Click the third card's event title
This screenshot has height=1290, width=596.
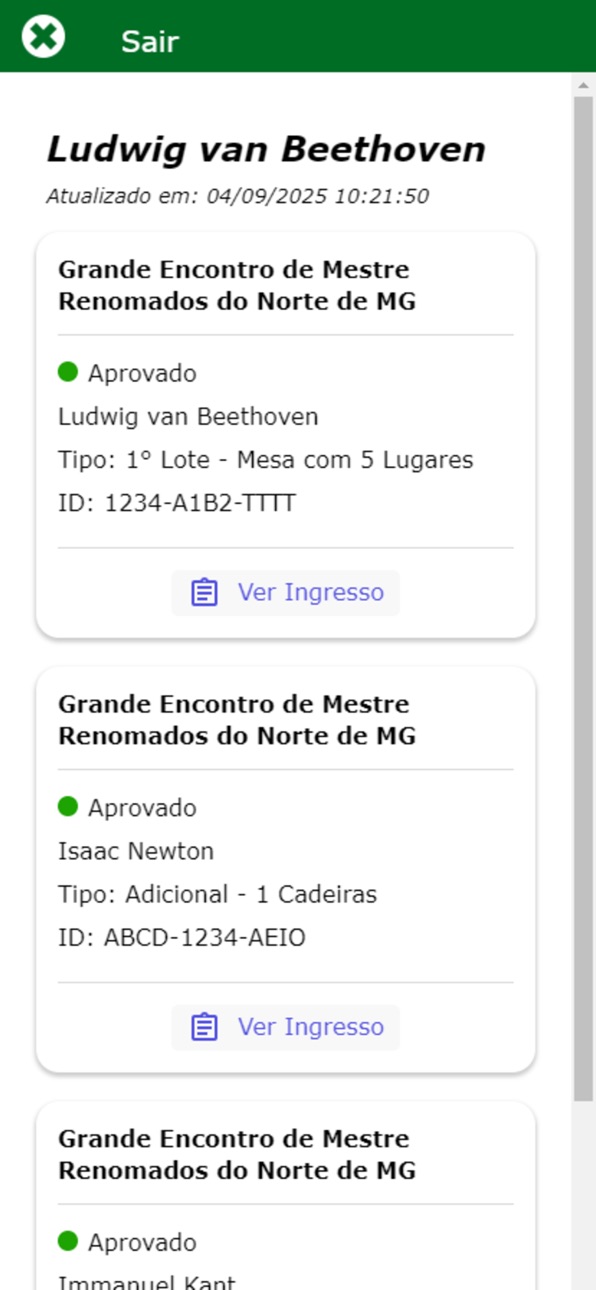coord(237,1154)
